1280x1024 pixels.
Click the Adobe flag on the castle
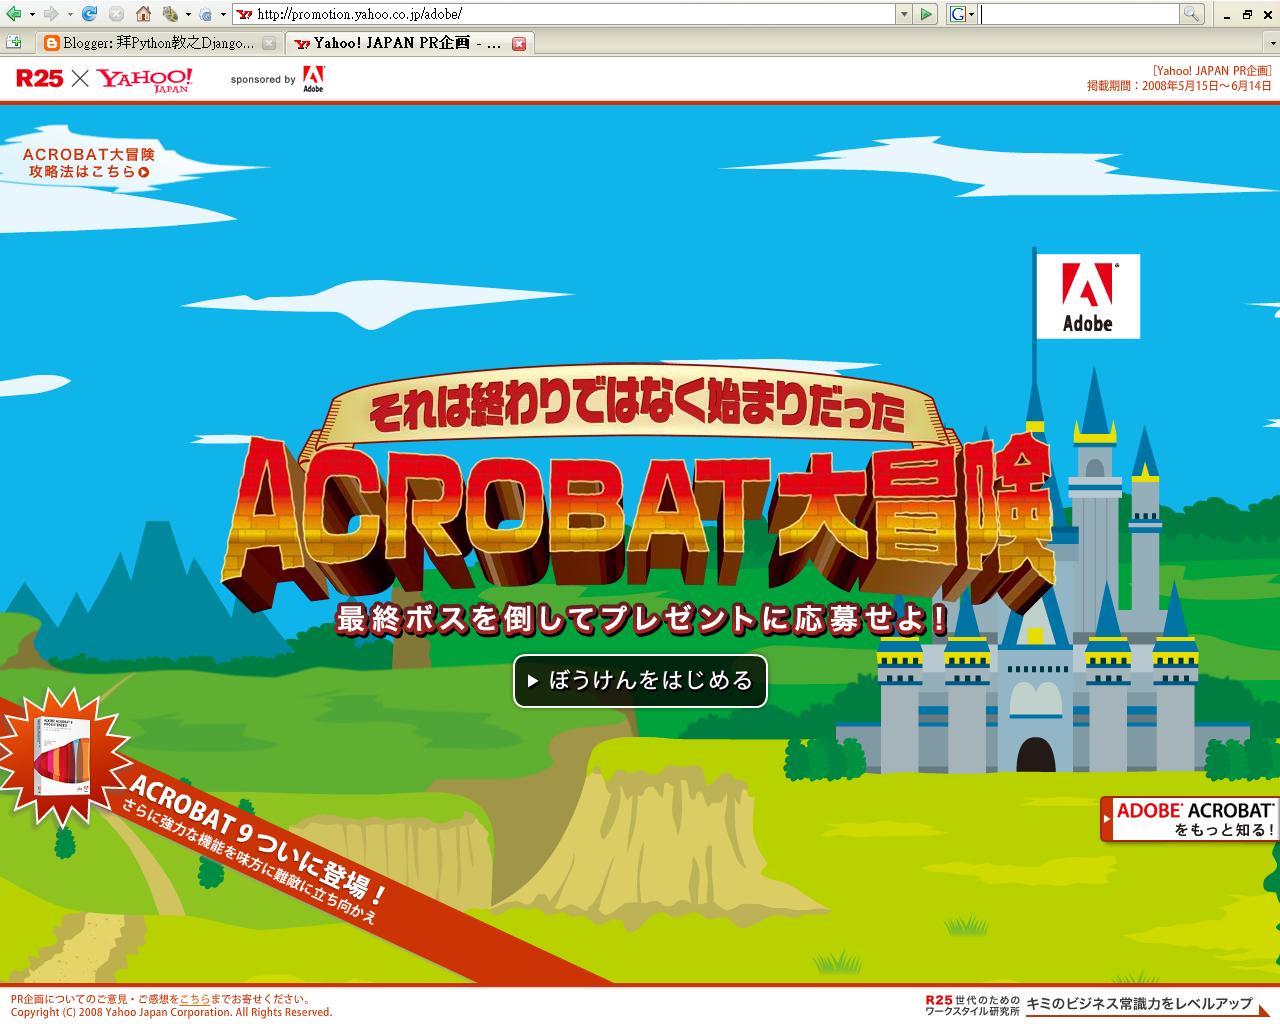[x=1087, y=296]
